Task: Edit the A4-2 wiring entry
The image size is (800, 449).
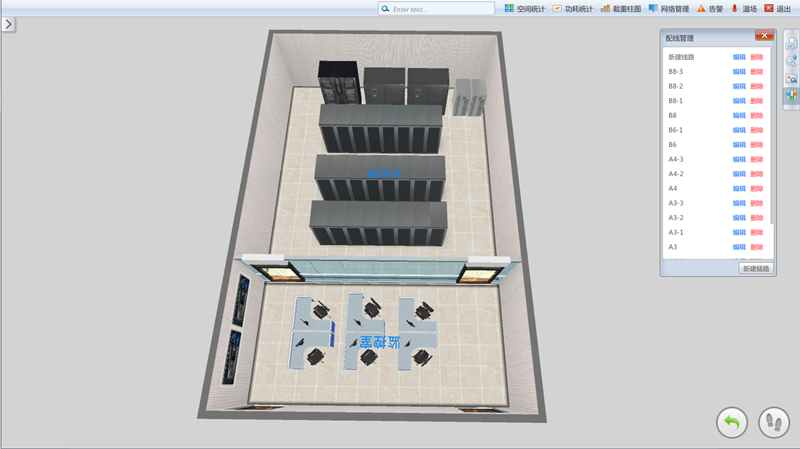Action: pos(739,174)
